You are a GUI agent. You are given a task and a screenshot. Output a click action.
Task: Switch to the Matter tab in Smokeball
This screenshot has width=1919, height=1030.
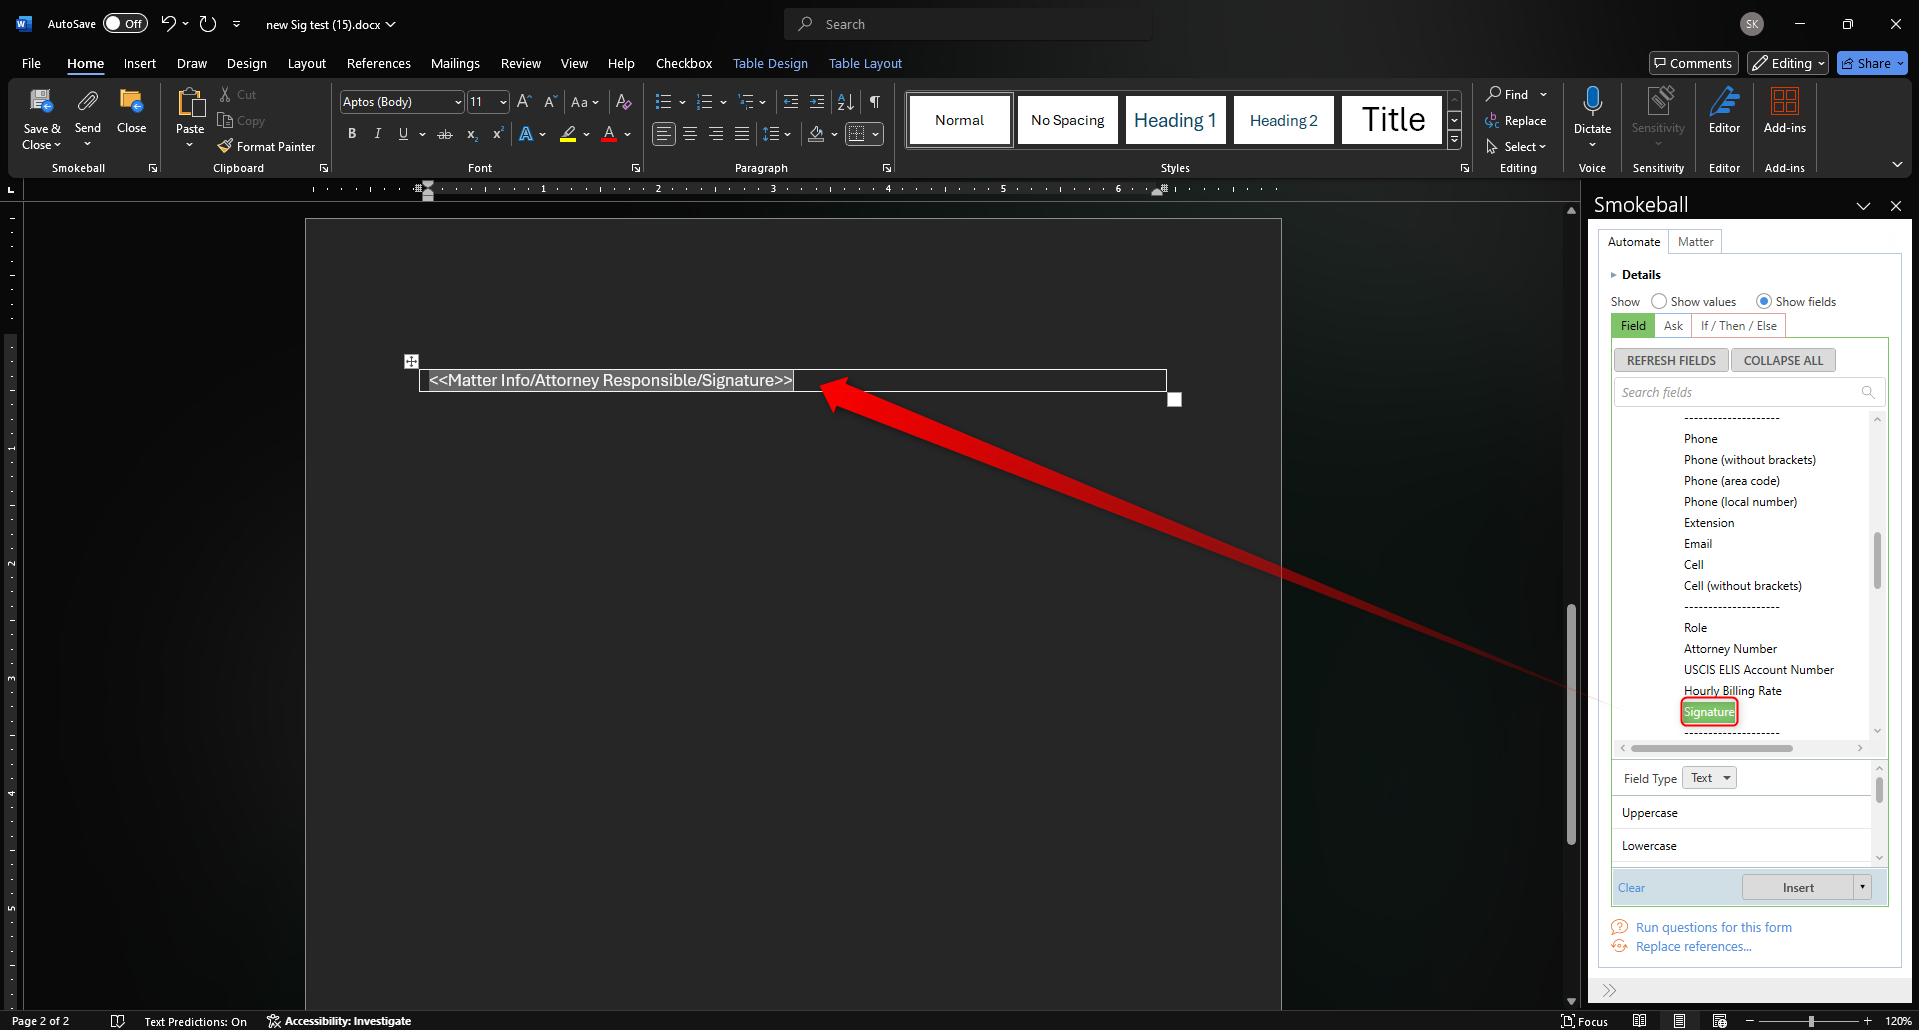click(x=1695, y=242)
